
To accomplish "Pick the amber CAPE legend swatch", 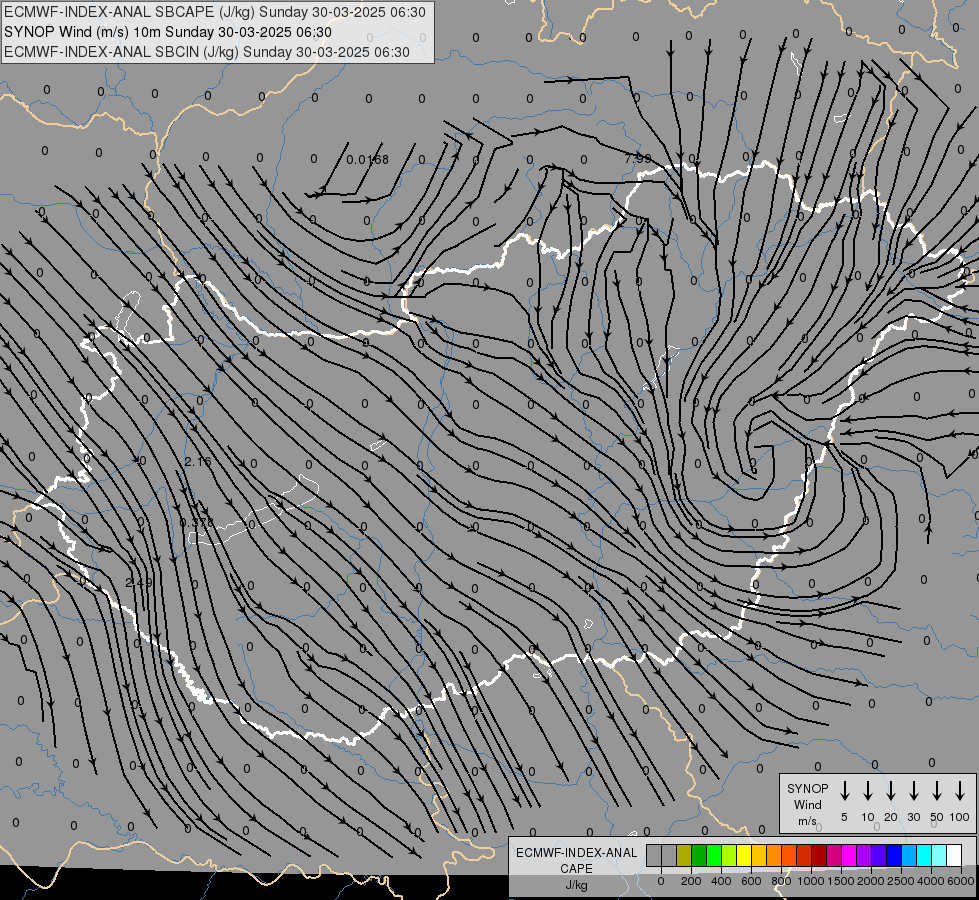I will [x=759, y=855].
